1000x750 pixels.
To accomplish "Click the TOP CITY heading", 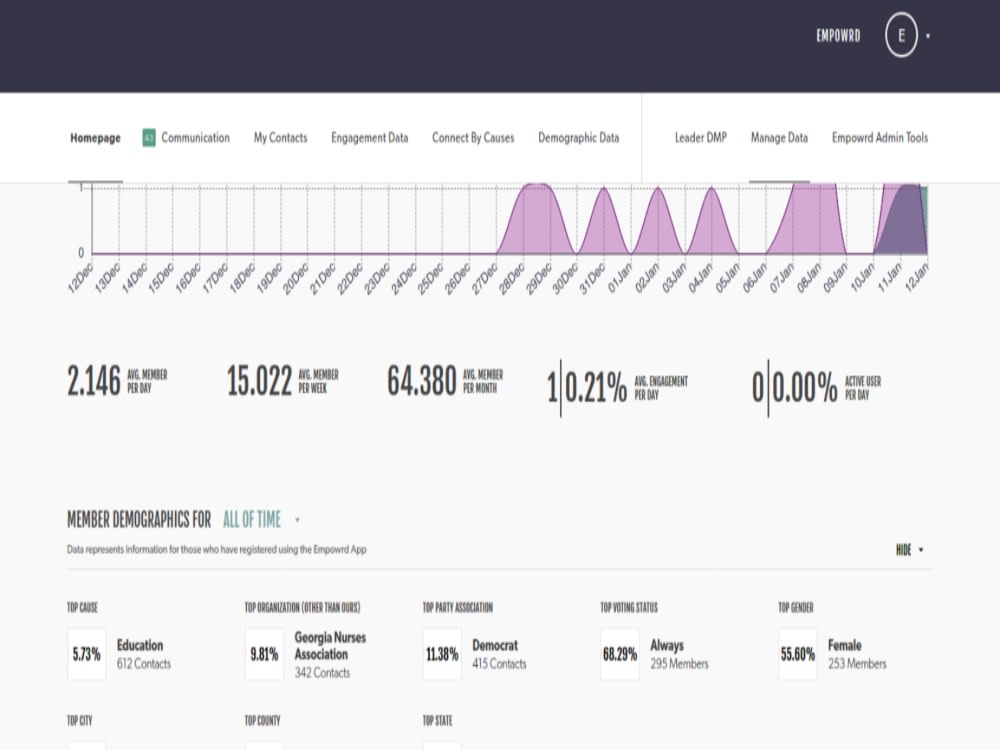I will [80, 721].
